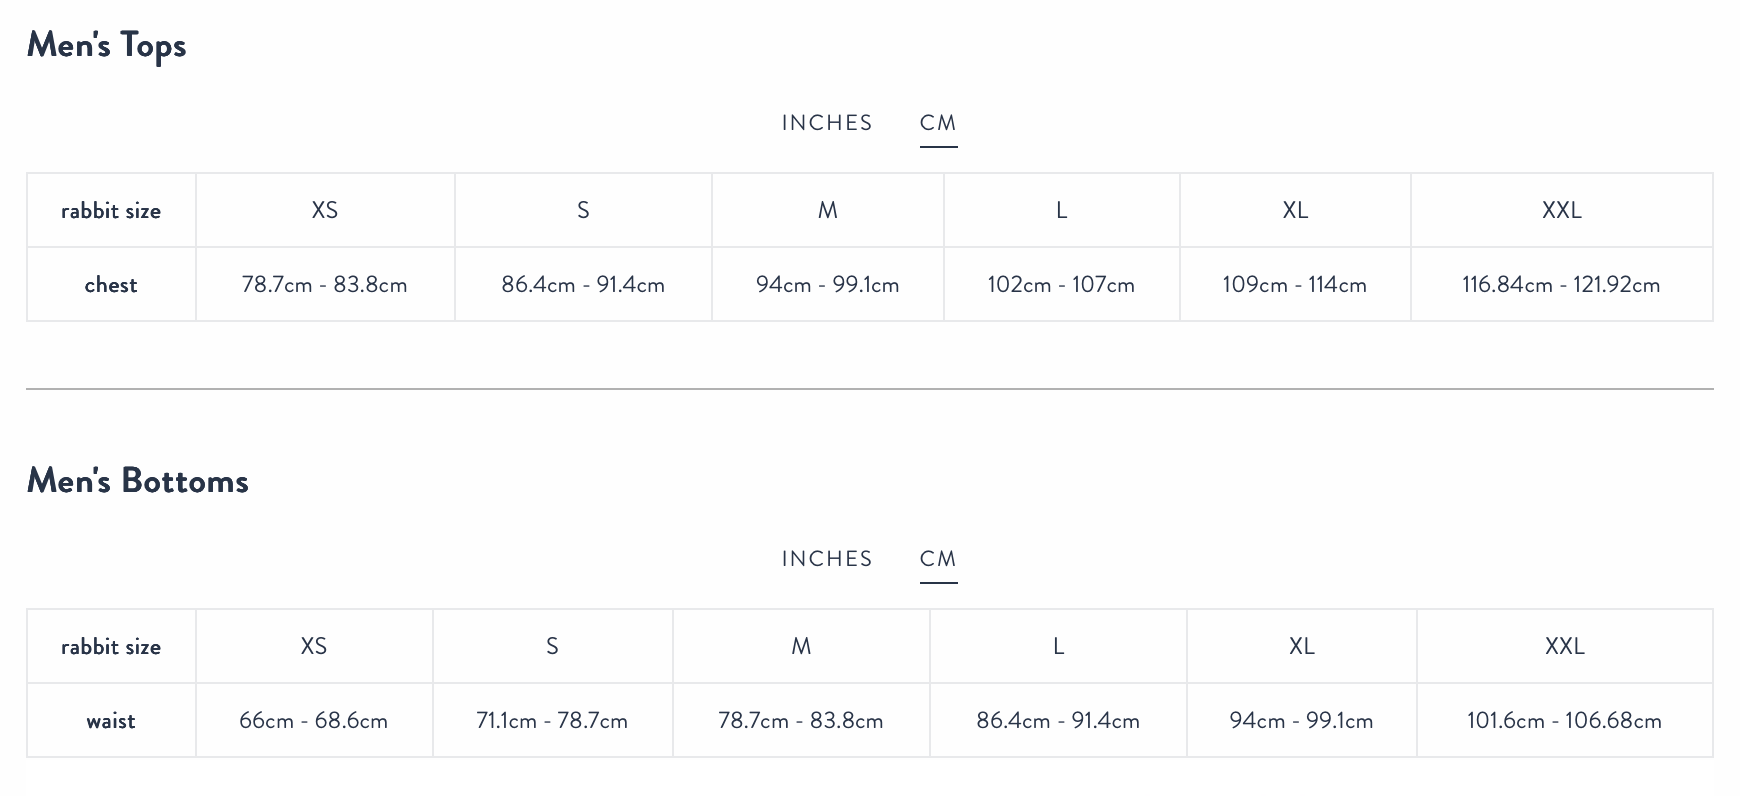Screen dimensions: 1740x796
Task: Select the 116.84cm - 121.92cm chest cell
Action: click(x=1561, y=285)
